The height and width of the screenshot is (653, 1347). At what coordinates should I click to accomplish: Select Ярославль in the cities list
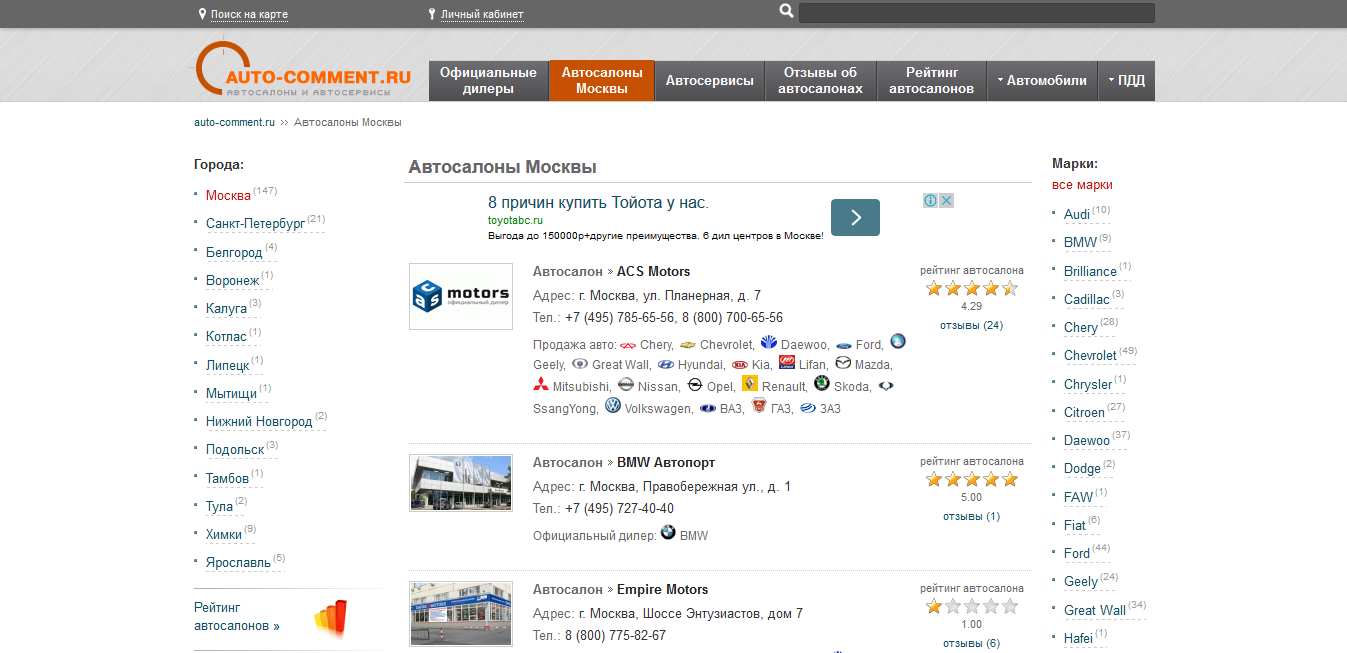[x=238, y=563]
